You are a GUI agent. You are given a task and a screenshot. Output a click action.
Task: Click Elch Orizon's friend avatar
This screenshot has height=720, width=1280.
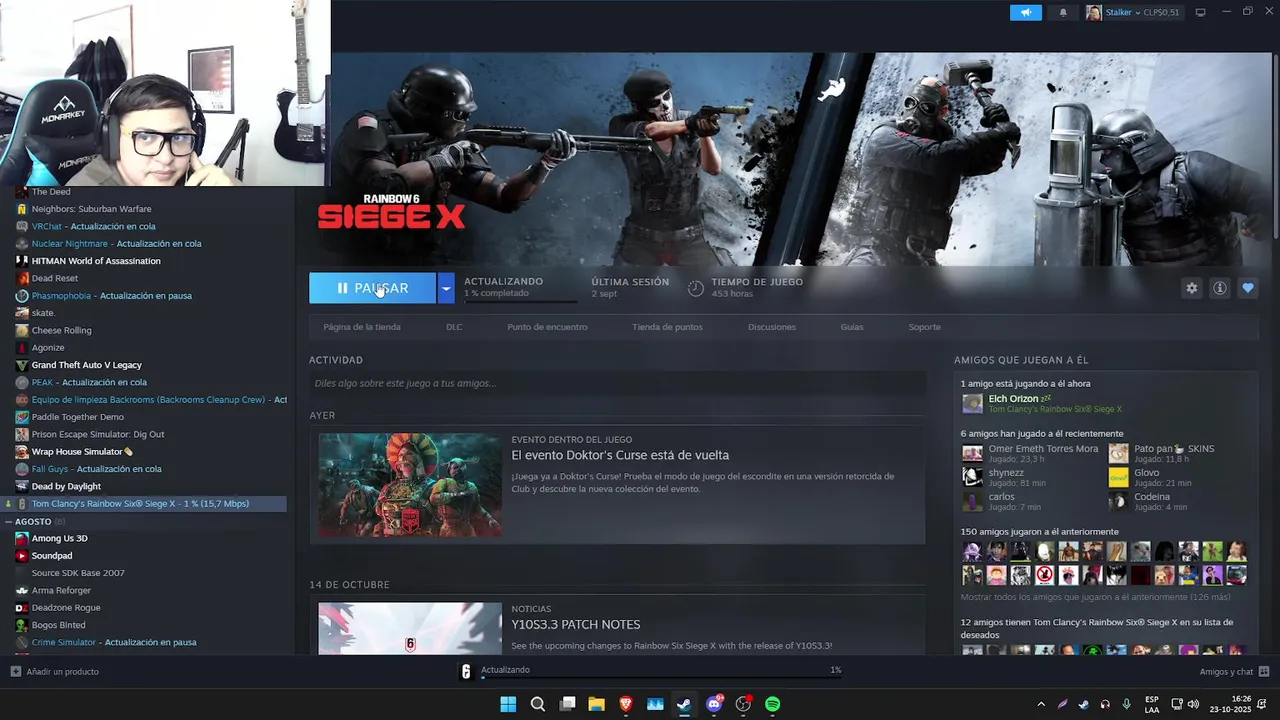coord(972,404)
